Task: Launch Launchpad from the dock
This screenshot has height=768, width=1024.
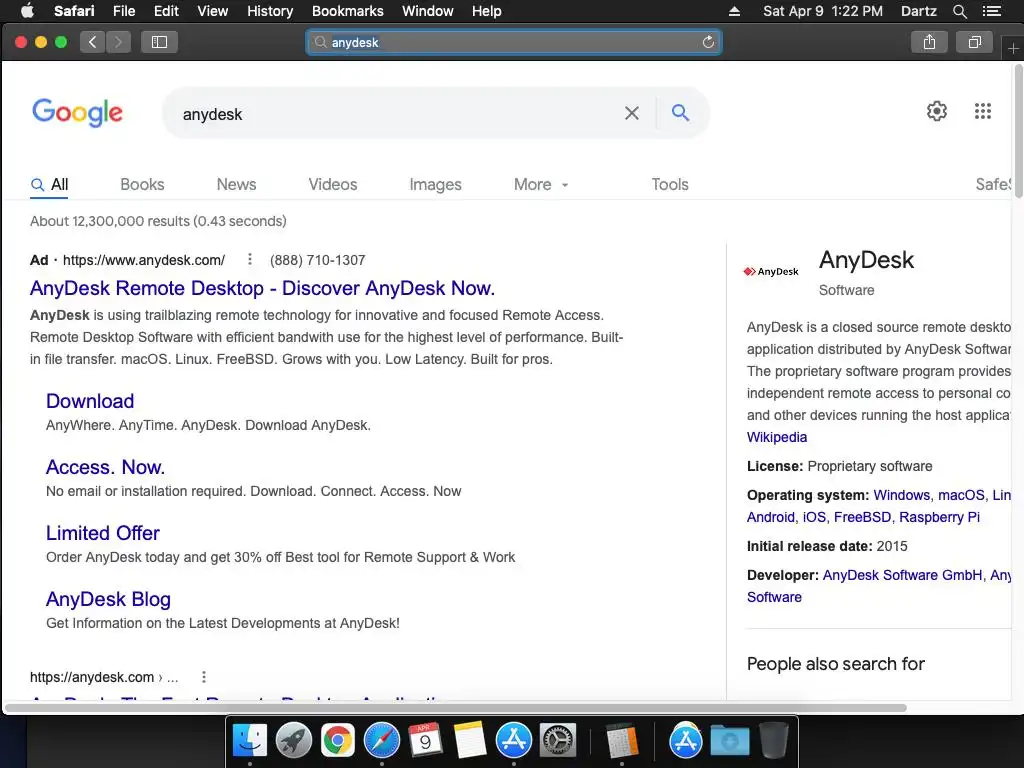Action: pyautogui.click(x=294, y=741)
